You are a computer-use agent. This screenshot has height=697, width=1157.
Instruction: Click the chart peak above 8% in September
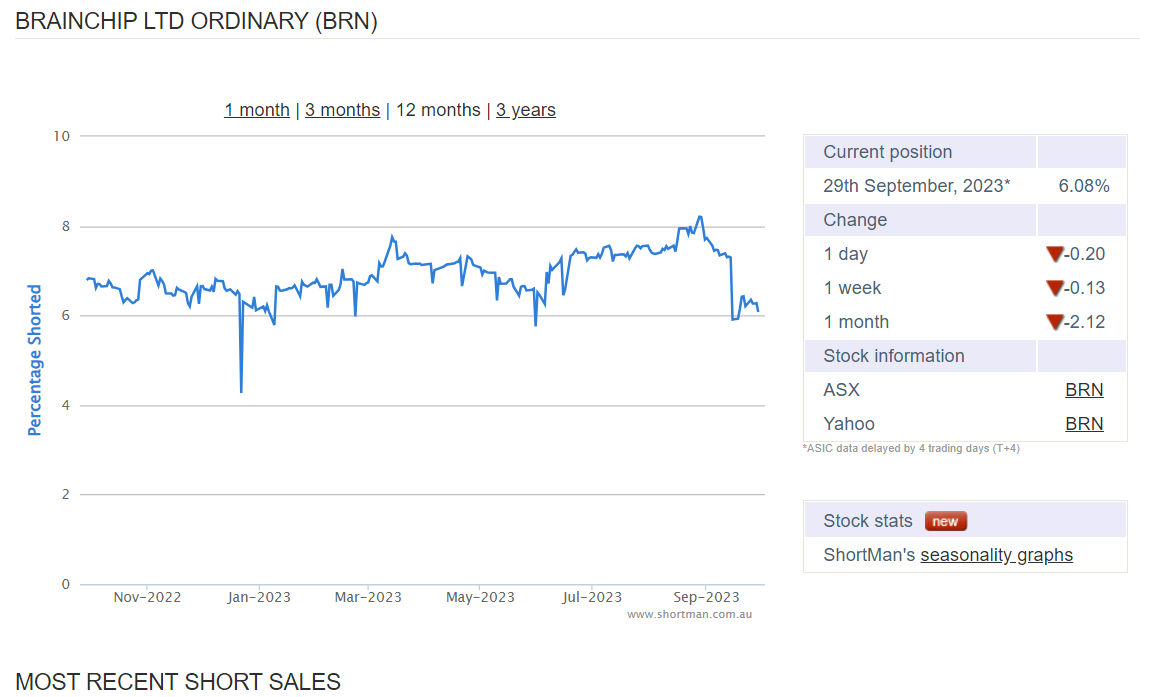click(x=700, y=217)
